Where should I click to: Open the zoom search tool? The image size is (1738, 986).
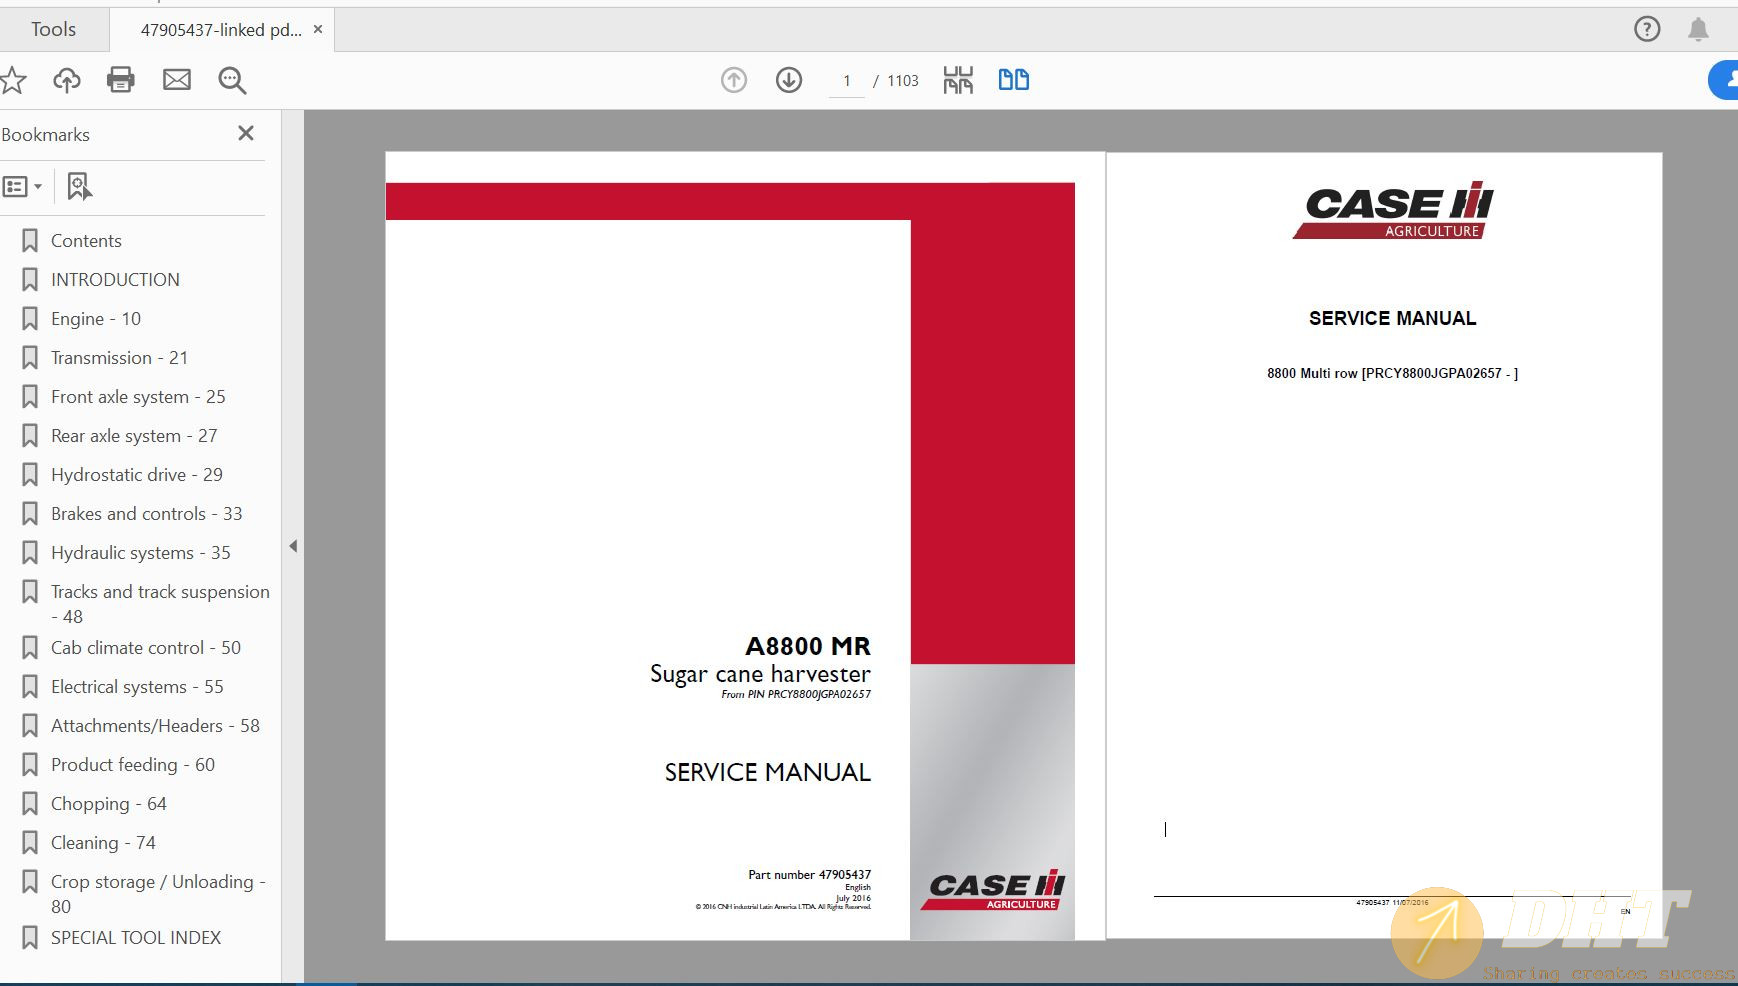232,81
